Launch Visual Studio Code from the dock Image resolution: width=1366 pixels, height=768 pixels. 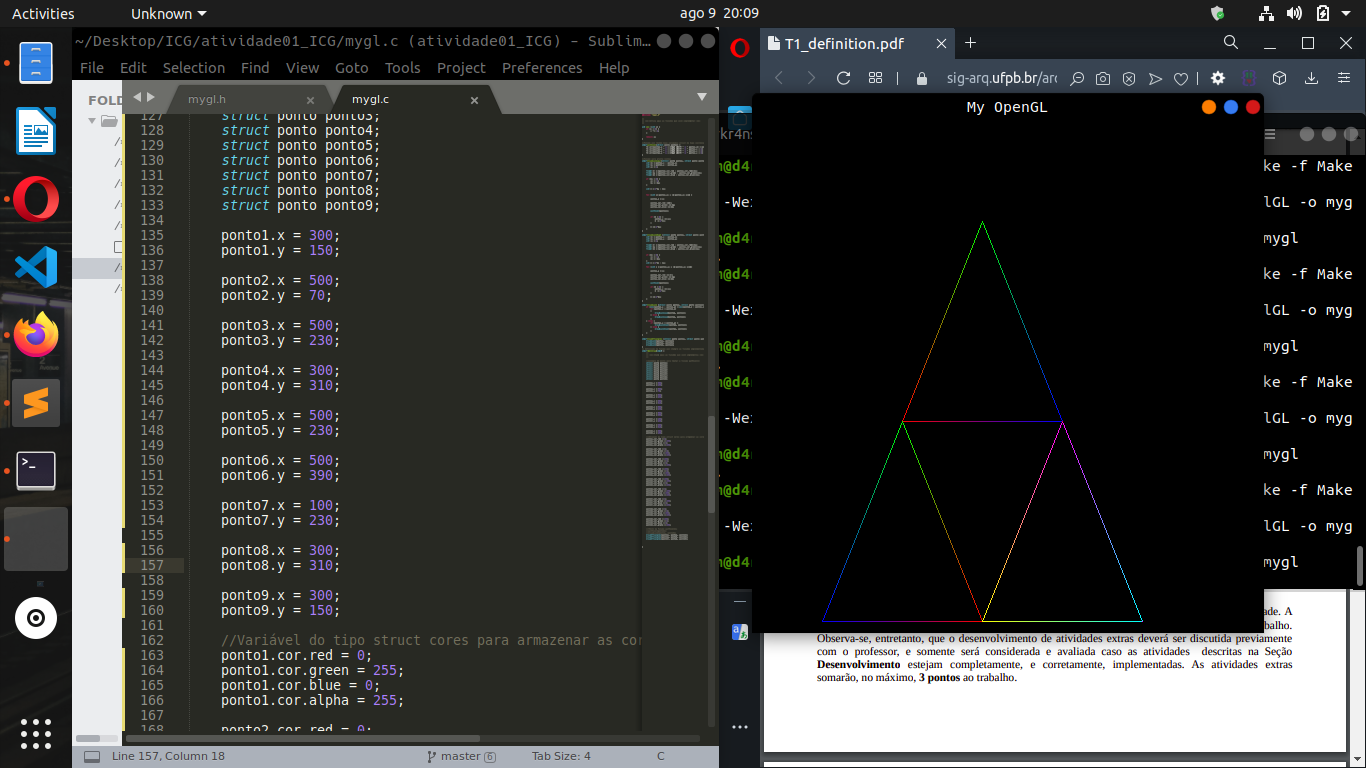point(36,267)
